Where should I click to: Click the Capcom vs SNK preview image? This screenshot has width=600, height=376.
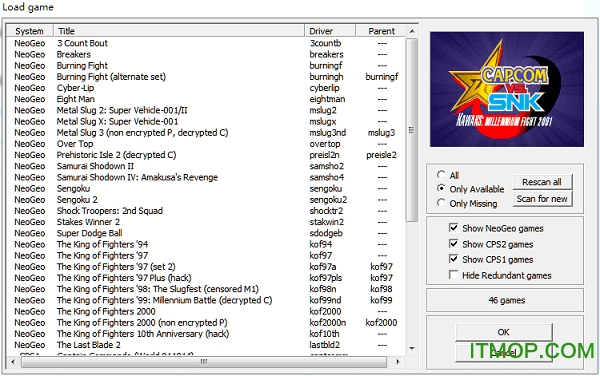[507, 89]
